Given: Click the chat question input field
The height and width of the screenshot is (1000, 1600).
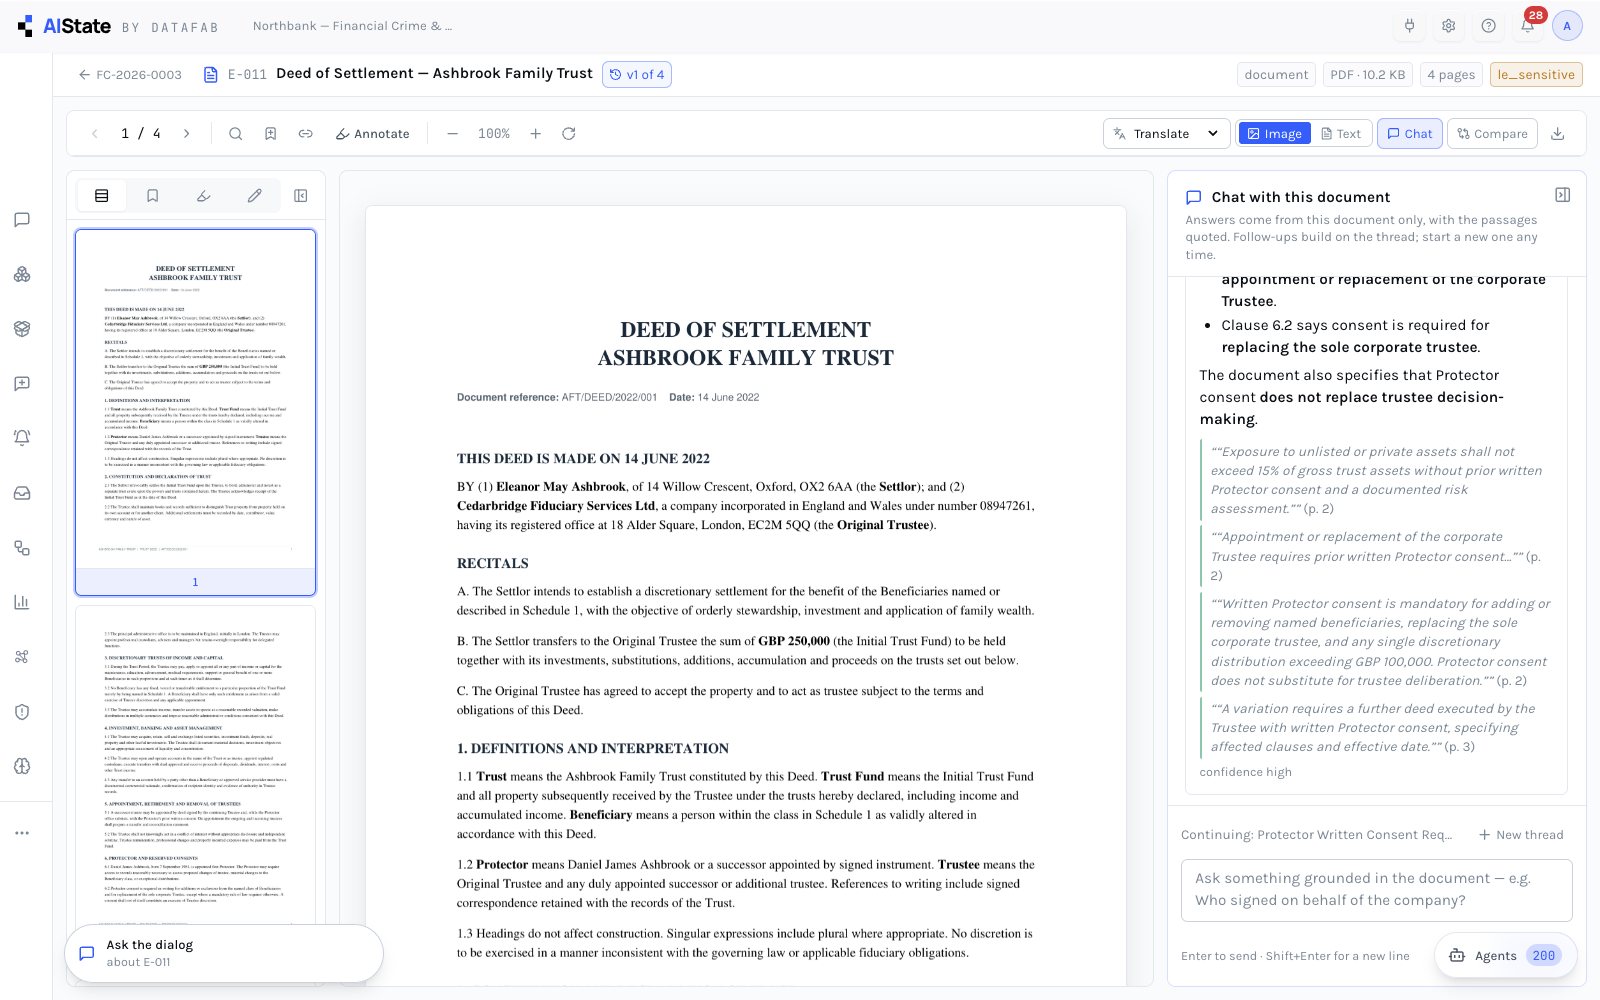Looking at the screenshot, I should (x=1376, y=889).
